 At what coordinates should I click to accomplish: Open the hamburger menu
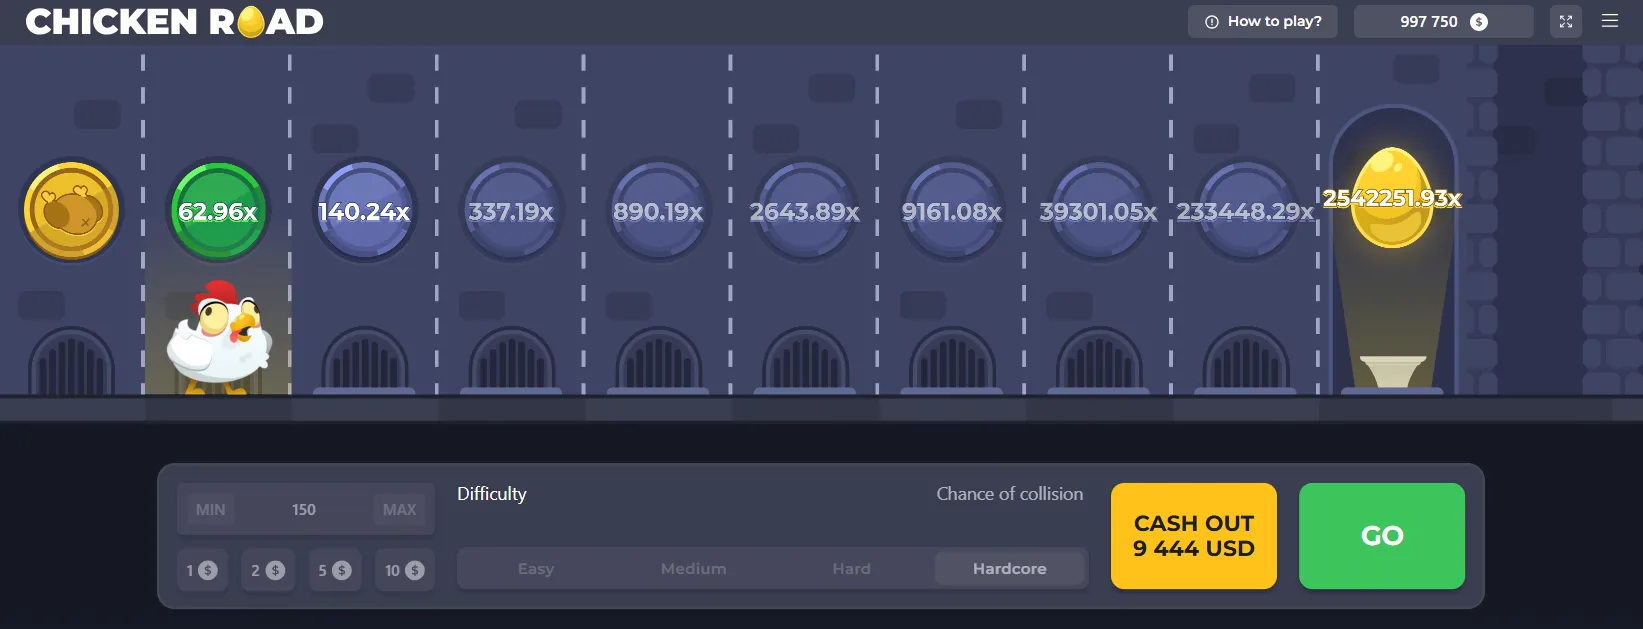tap(1609, 21)
